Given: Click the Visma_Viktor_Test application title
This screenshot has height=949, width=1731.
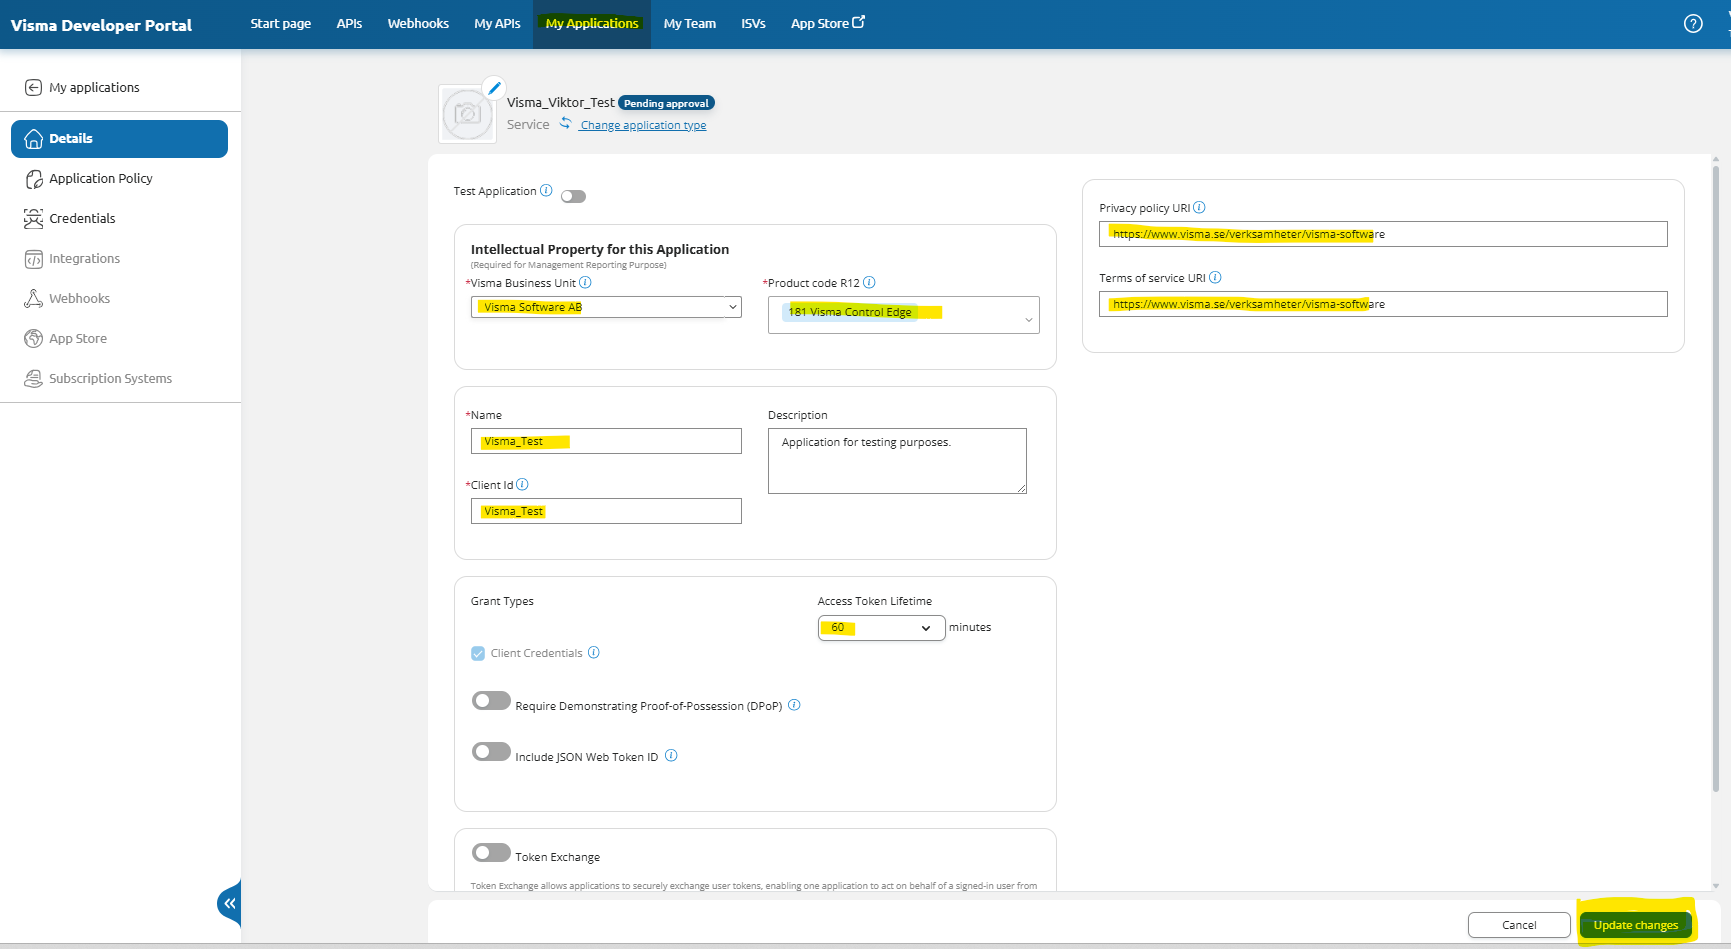Looking at the screenshot, I should (x=560, y=102).
